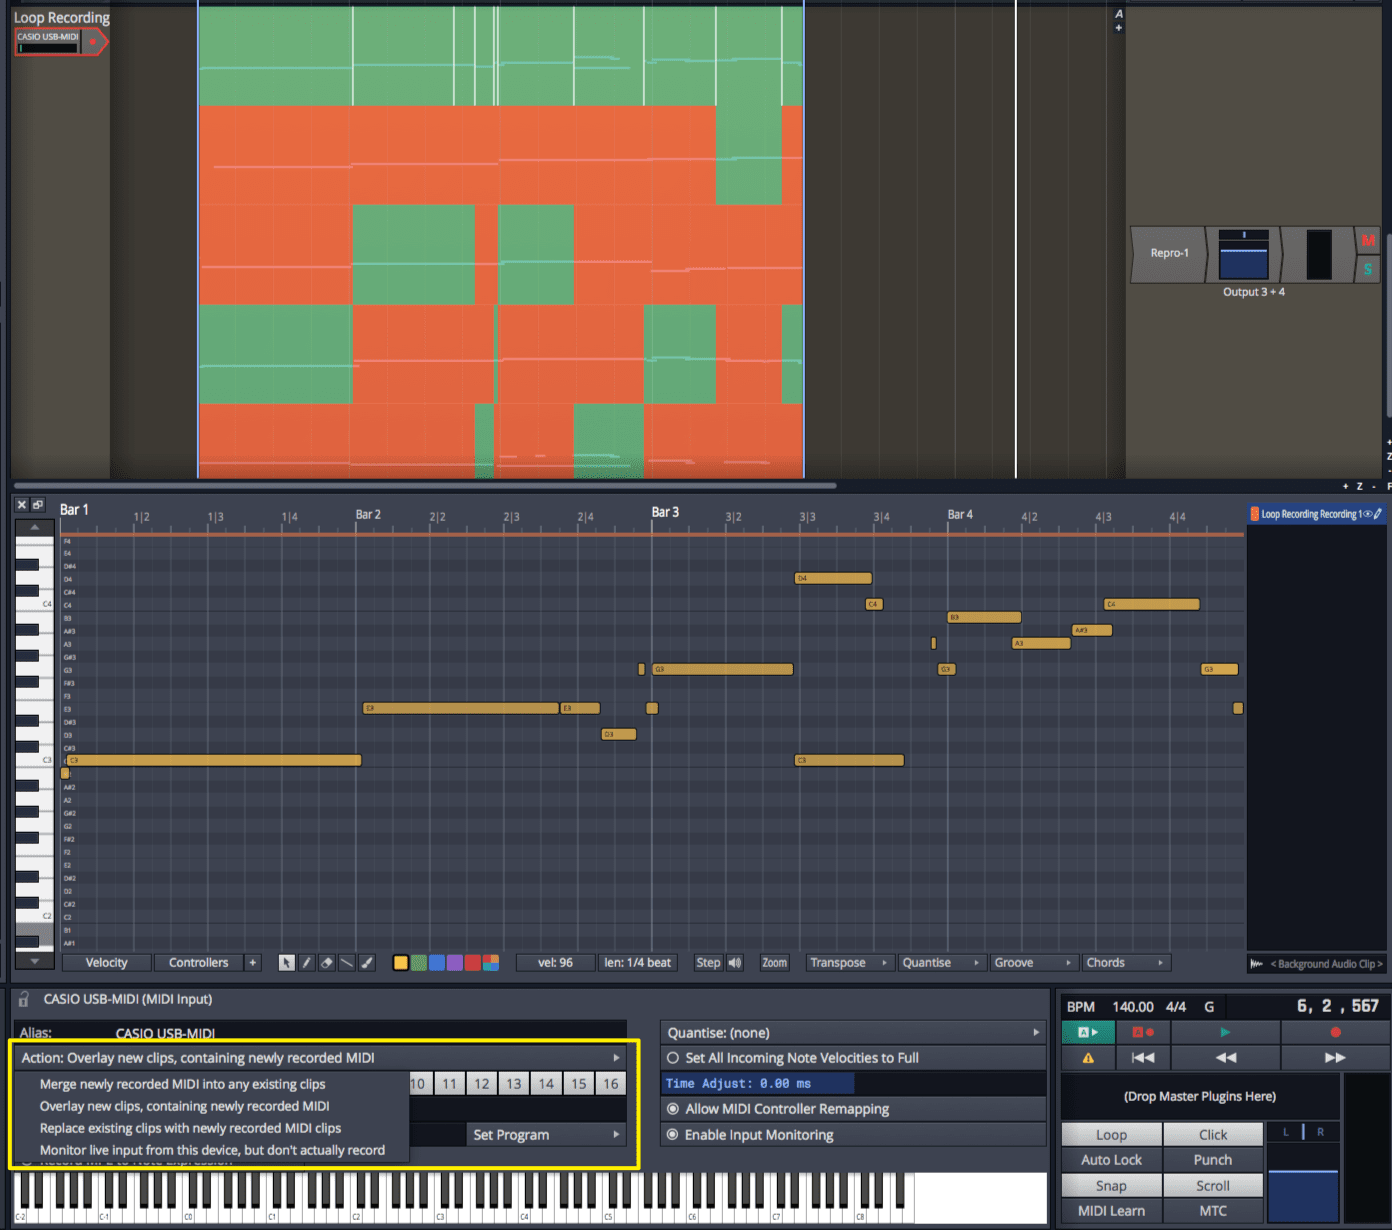Open the Quantise: (none) dropdown
Screen dimensions: 1392x1230
pyautogui.click(x=852, y=1032)
